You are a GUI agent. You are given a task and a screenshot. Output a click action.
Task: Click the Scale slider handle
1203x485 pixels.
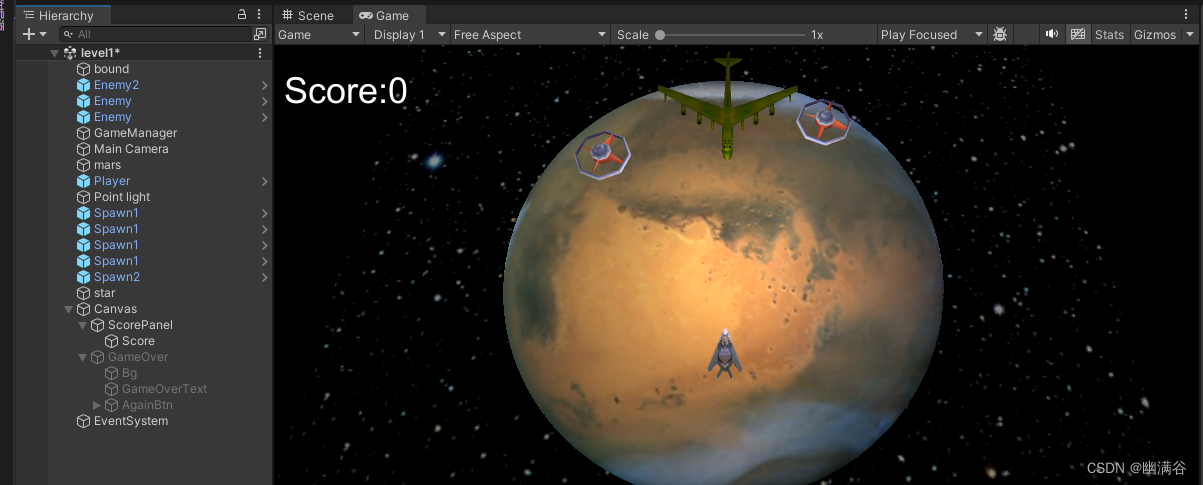tap(660, 34)
